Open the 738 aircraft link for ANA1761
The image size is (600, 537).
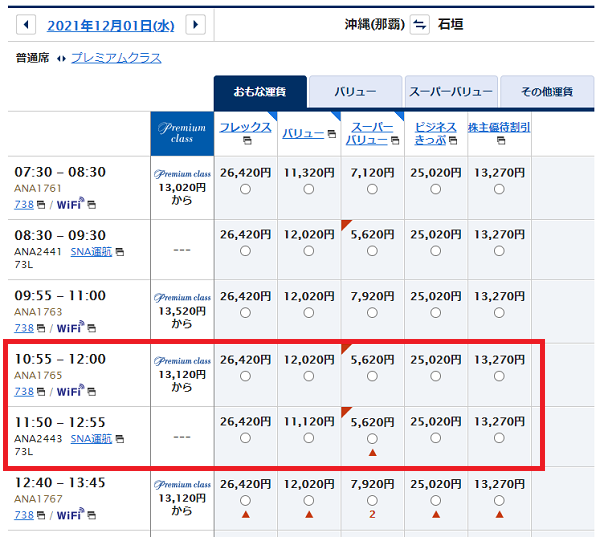click(24, 205)
